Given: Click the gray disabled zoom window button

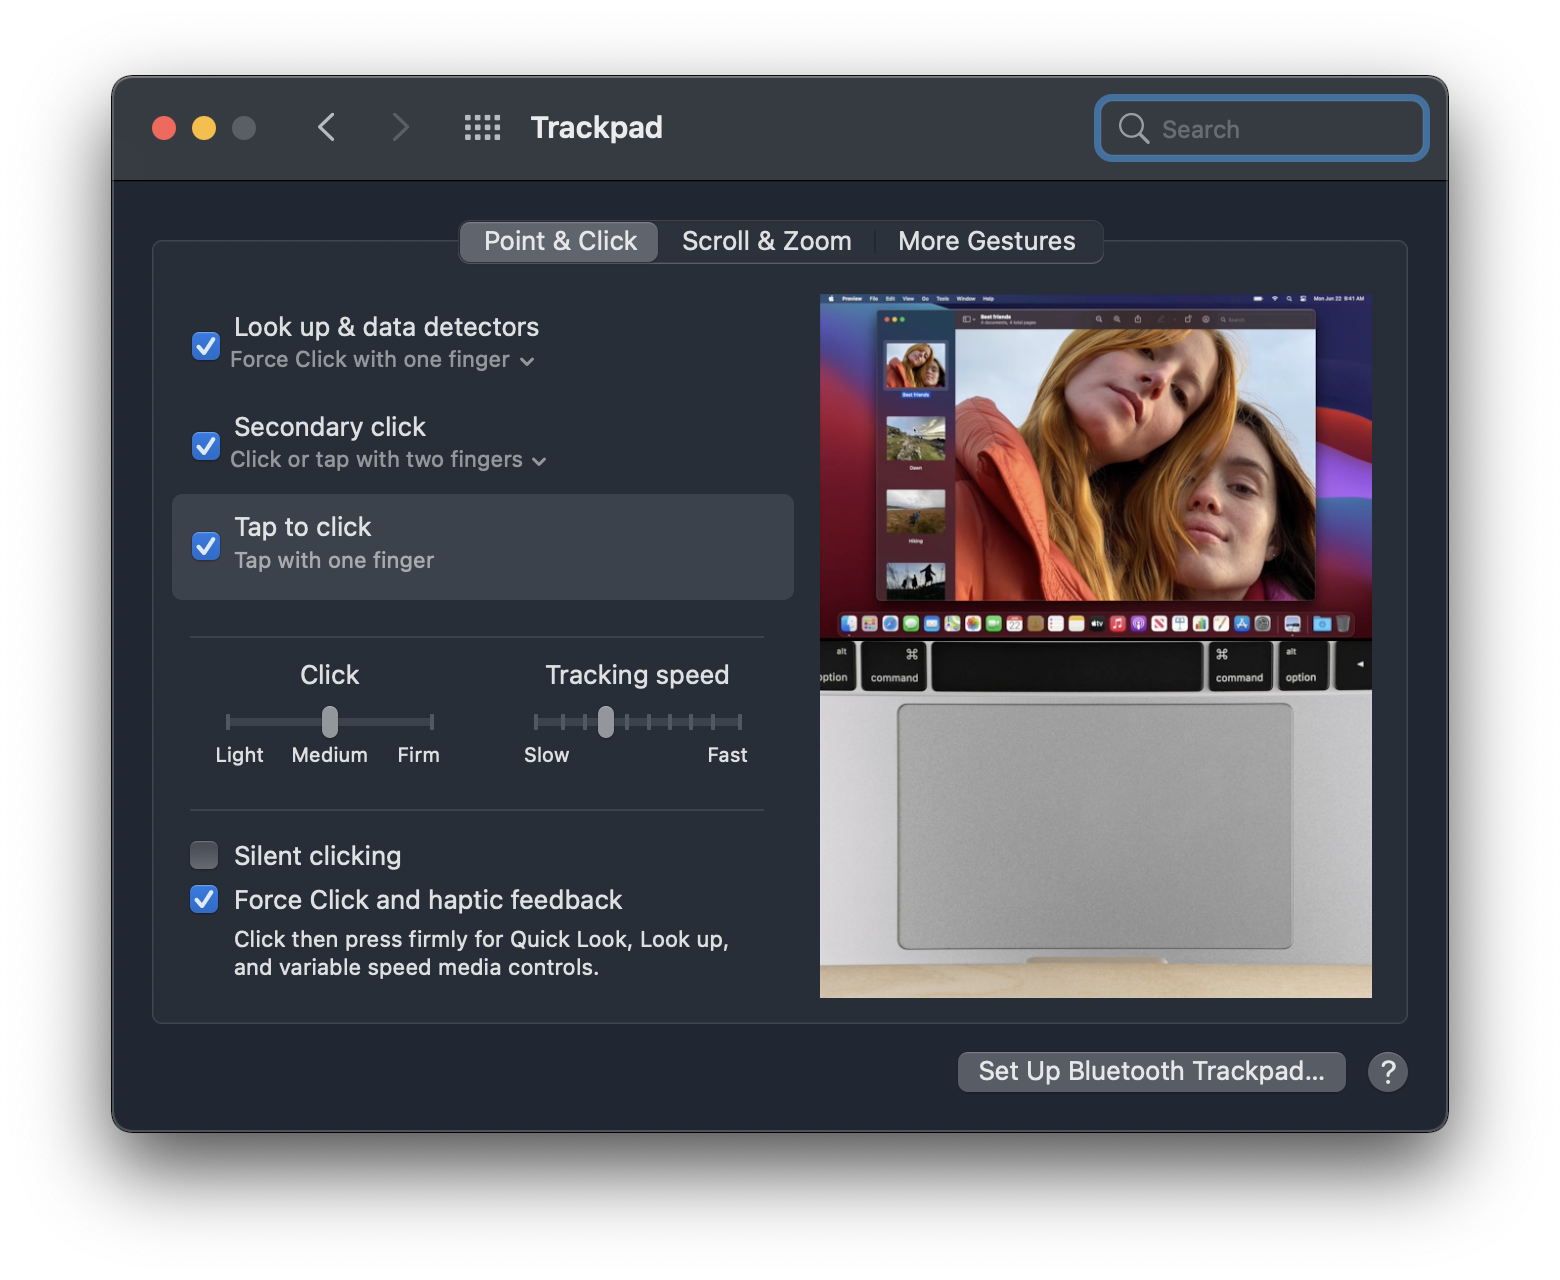Looking at the screenshot, I should coord(244,128).
